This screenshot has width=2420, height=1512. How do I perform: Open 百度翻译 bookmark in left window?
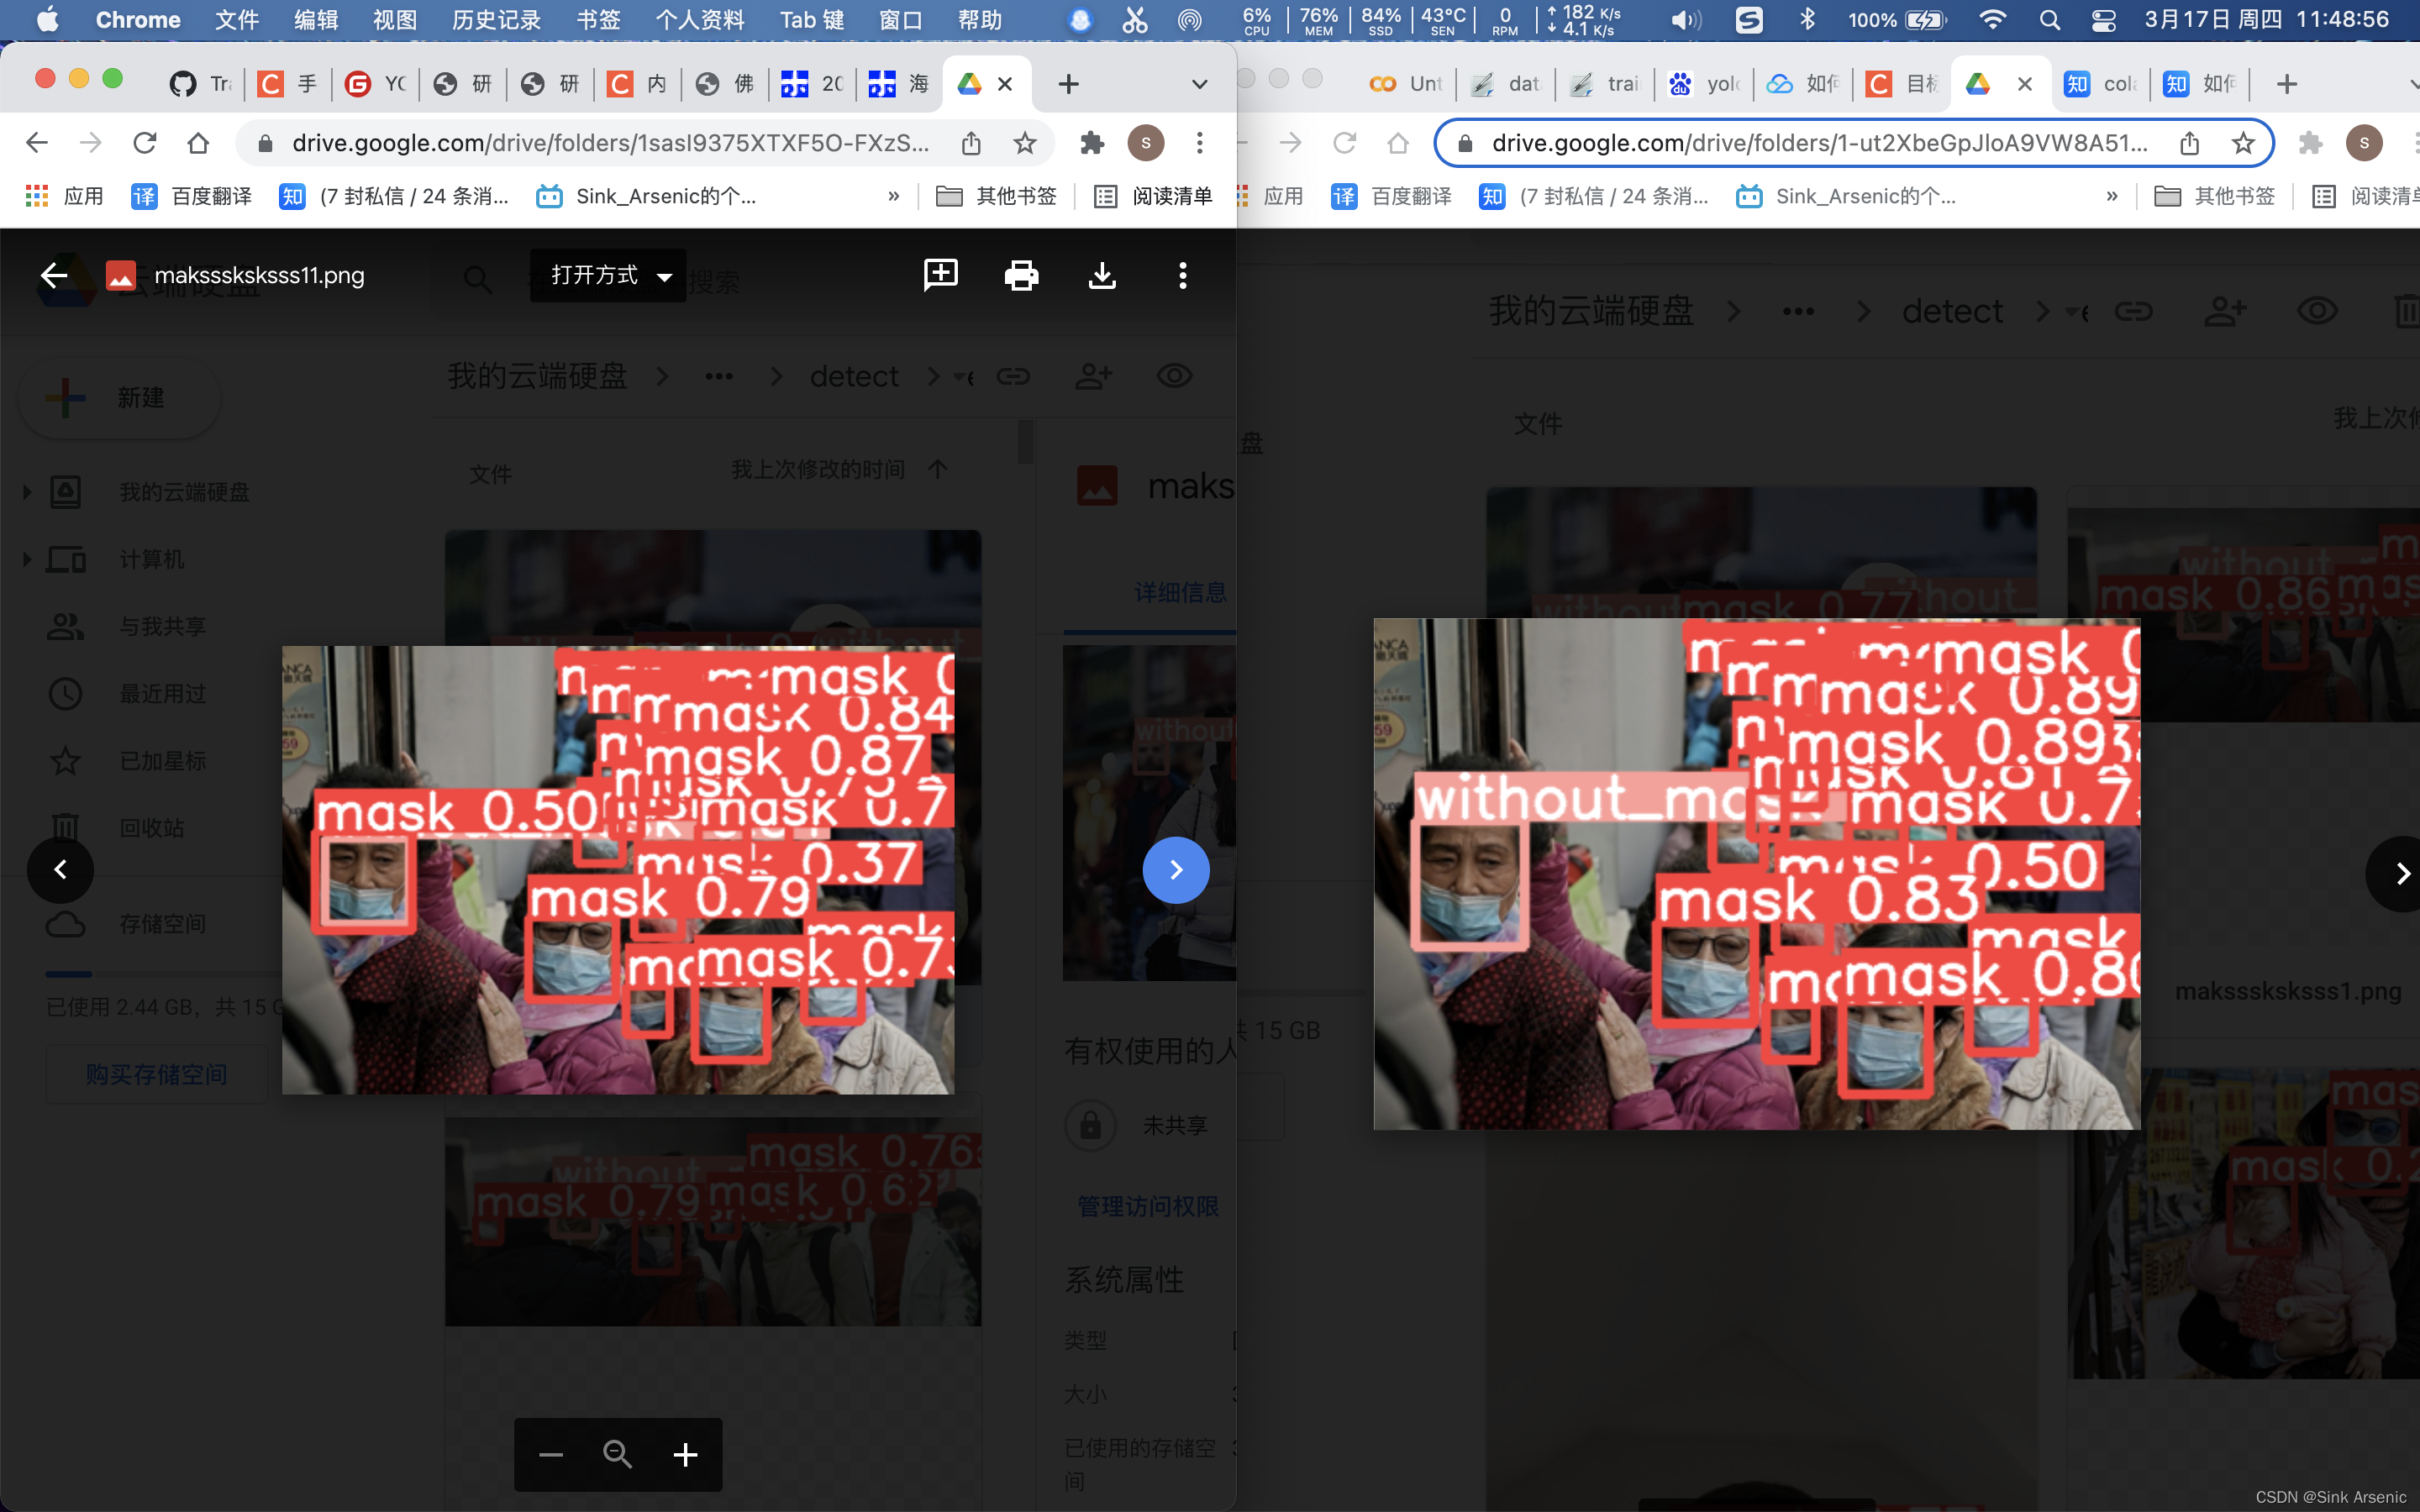[x=192, y=196]
